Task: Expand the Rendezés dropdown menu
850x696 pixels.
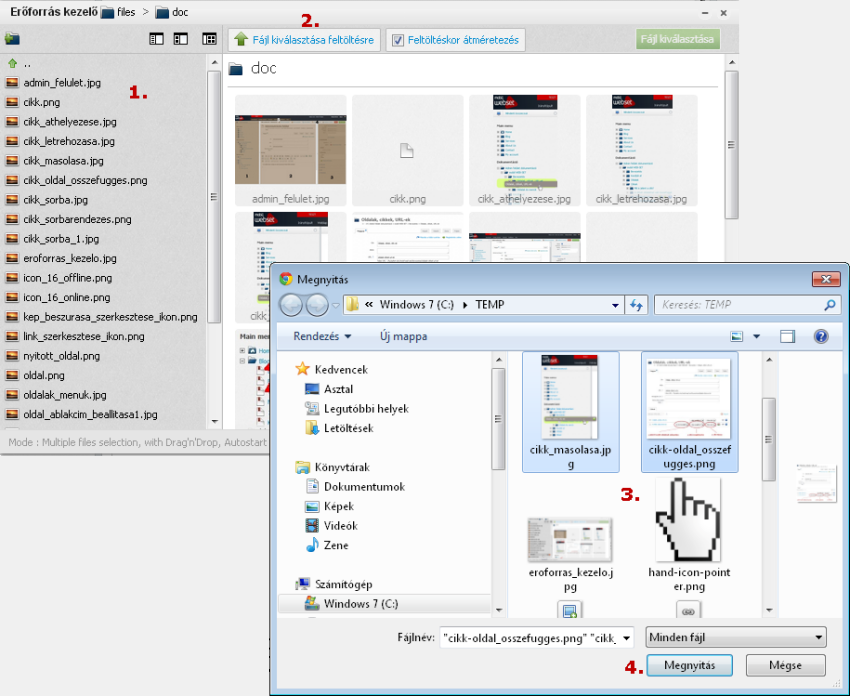Action: click(320, 337)
